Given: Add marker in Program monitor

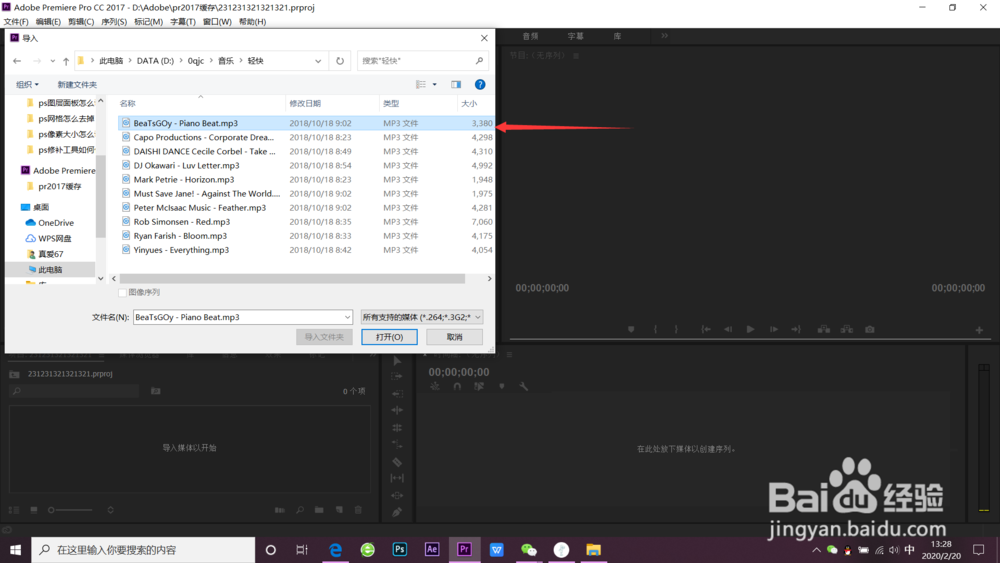Looking at the screenshot, I should coord(631,329).
